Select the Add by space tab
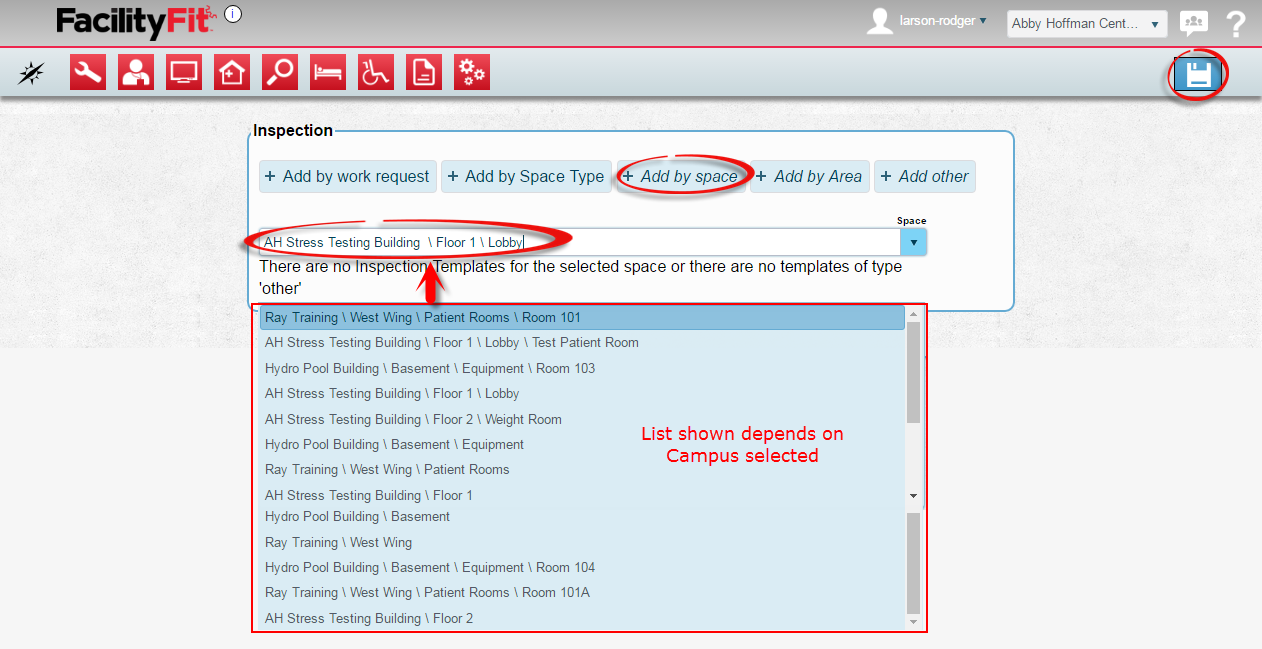Viewport: 1262px width, 649px height. click(x=681, y=176)
